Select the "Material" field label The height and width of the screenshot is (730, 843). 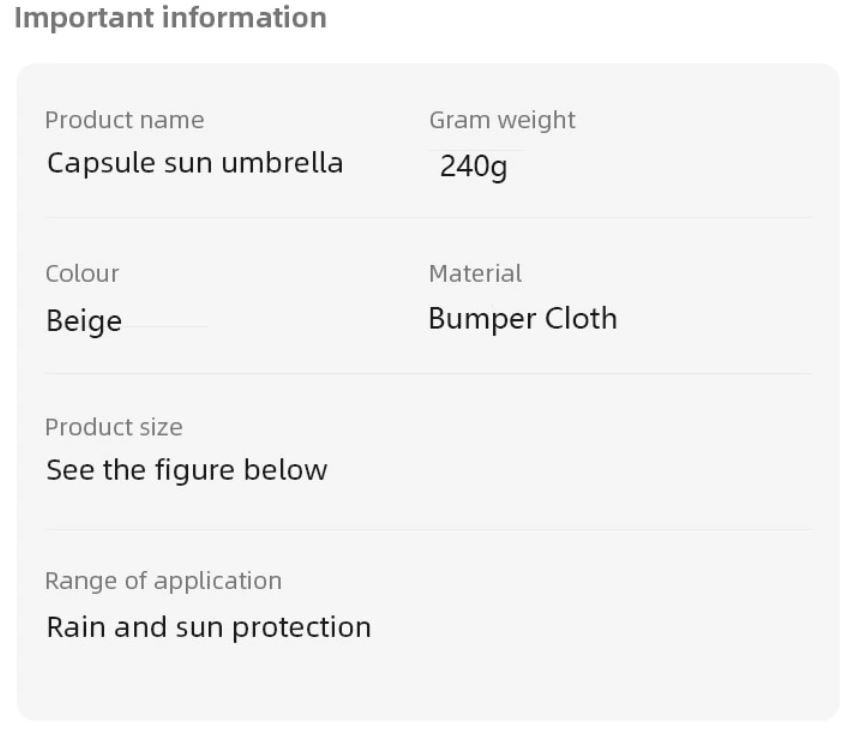point(475,273)
